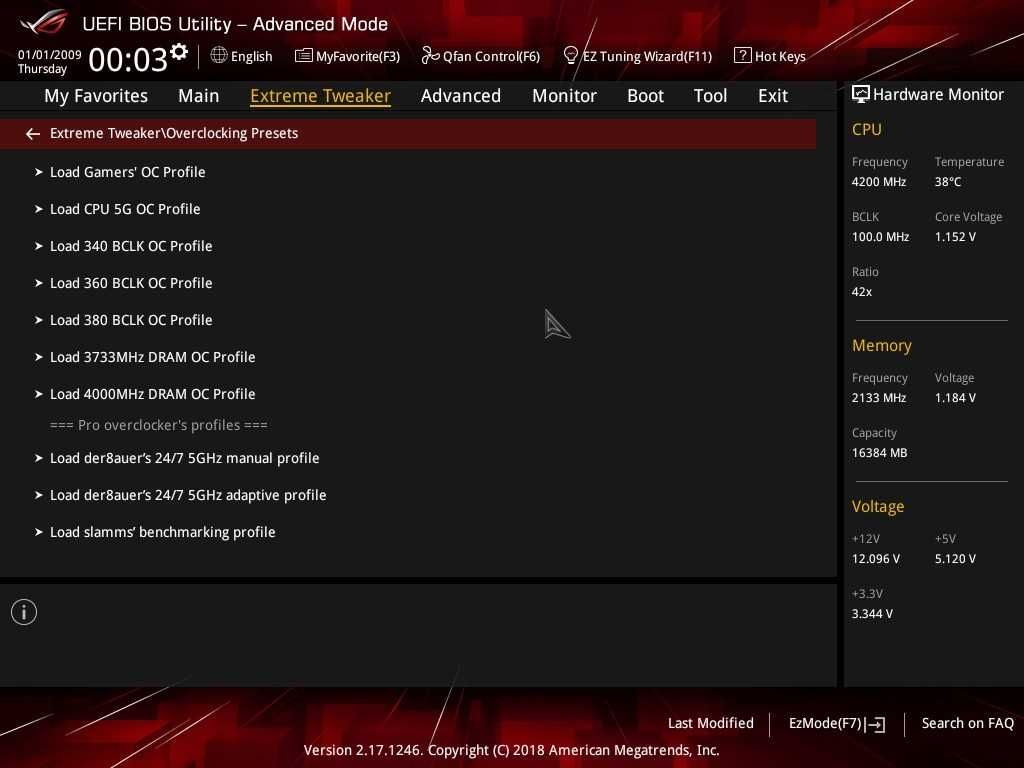1024x768 pixels.
Task: Open the Monitor tab
Action: [564, 96]
